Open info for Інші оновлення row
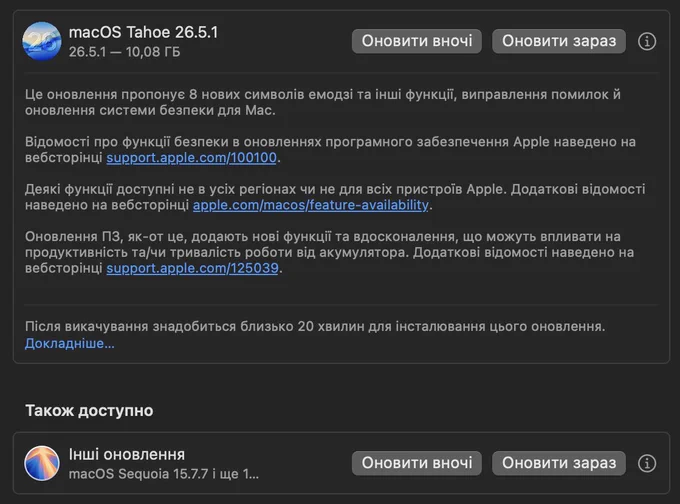 tap(647, 463)
